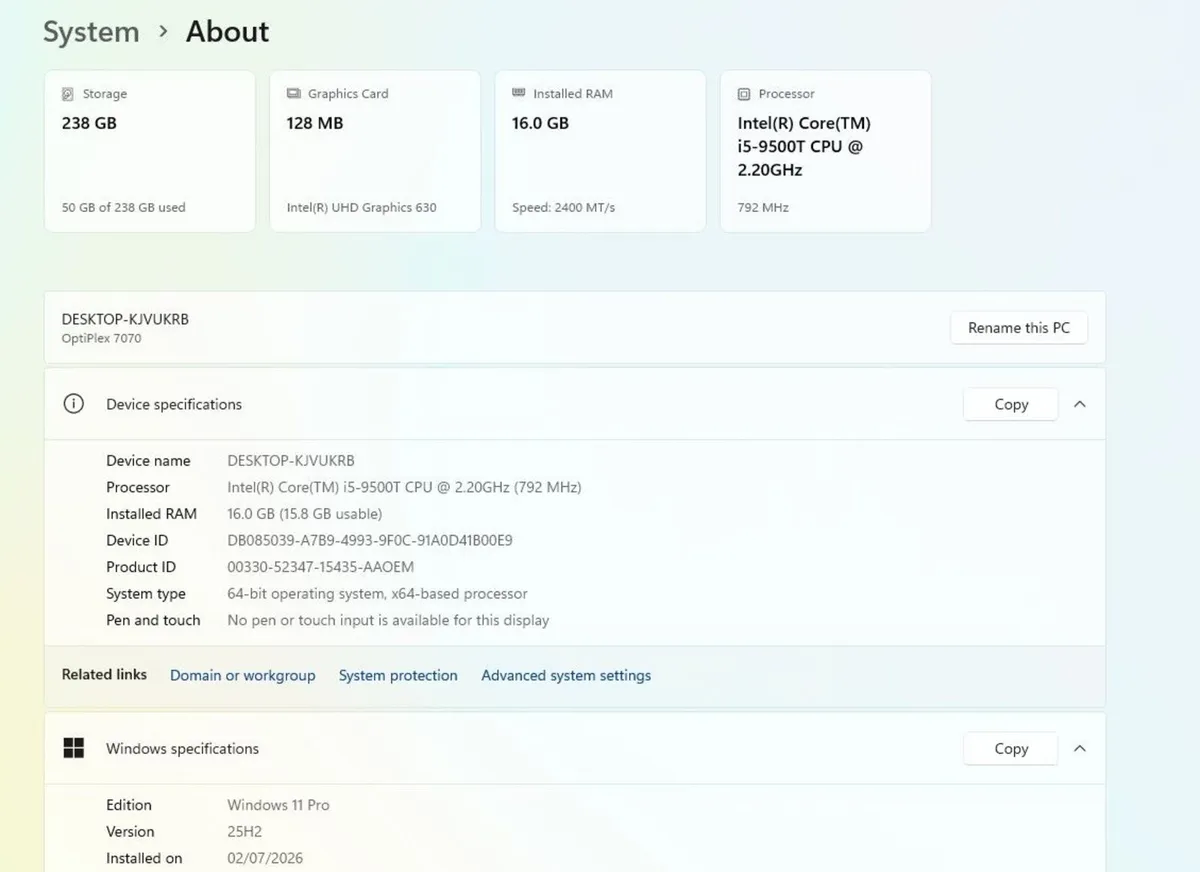
Task: Click the 'System type' label
Action: 146,594
